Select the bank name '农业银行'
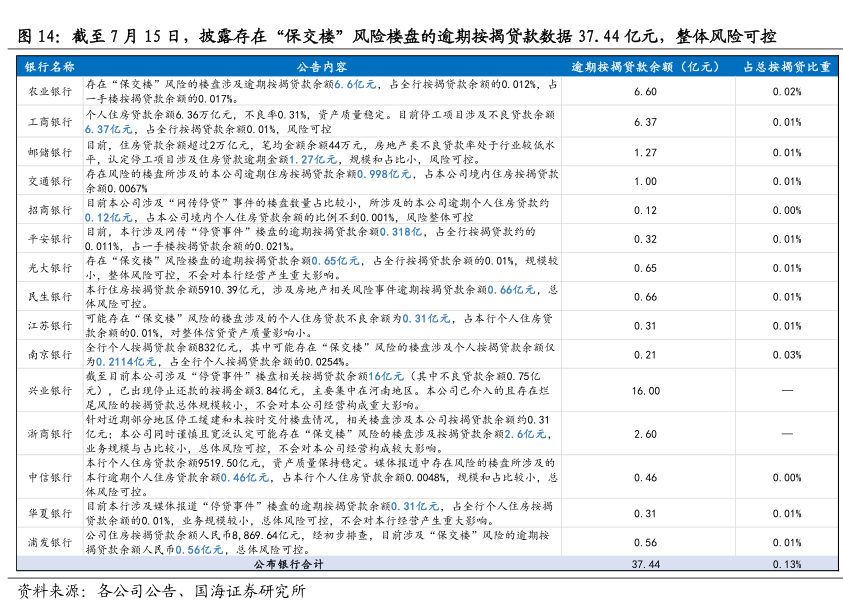Screen dimensions: 843x612 point(50,91)
